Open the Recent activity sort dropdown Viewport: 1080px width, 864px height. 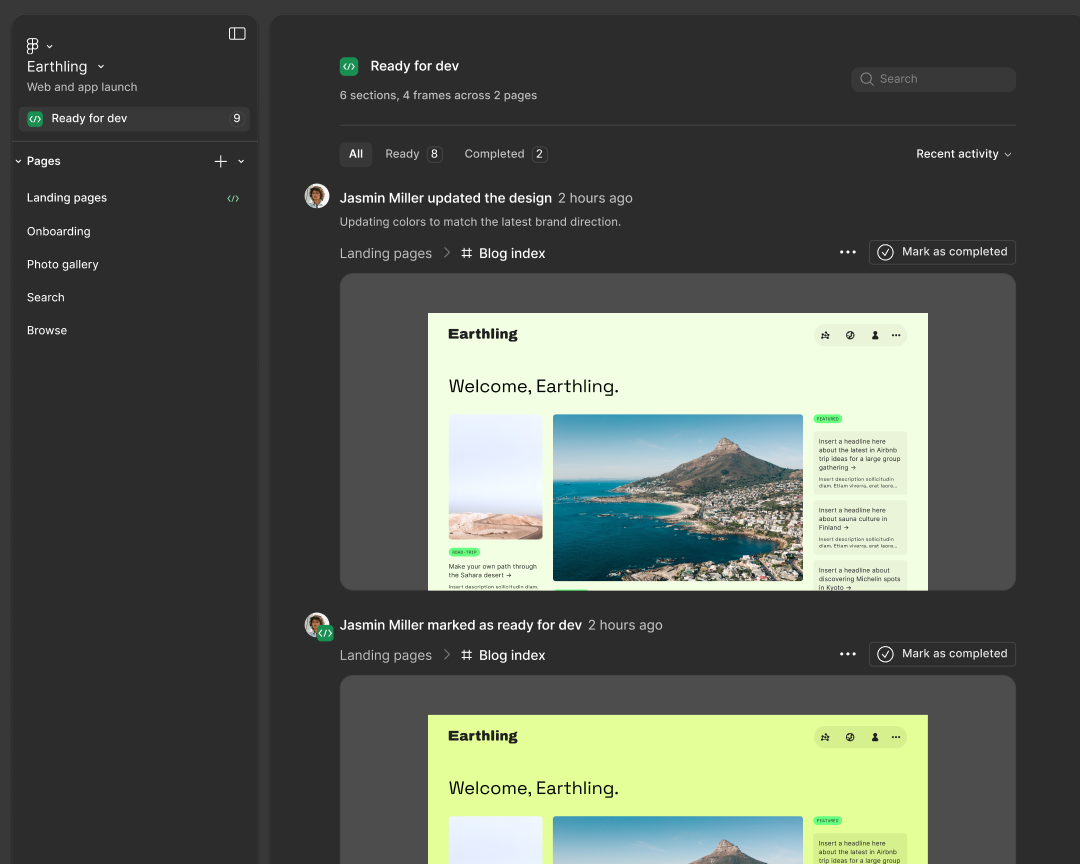tap(962, 154)
